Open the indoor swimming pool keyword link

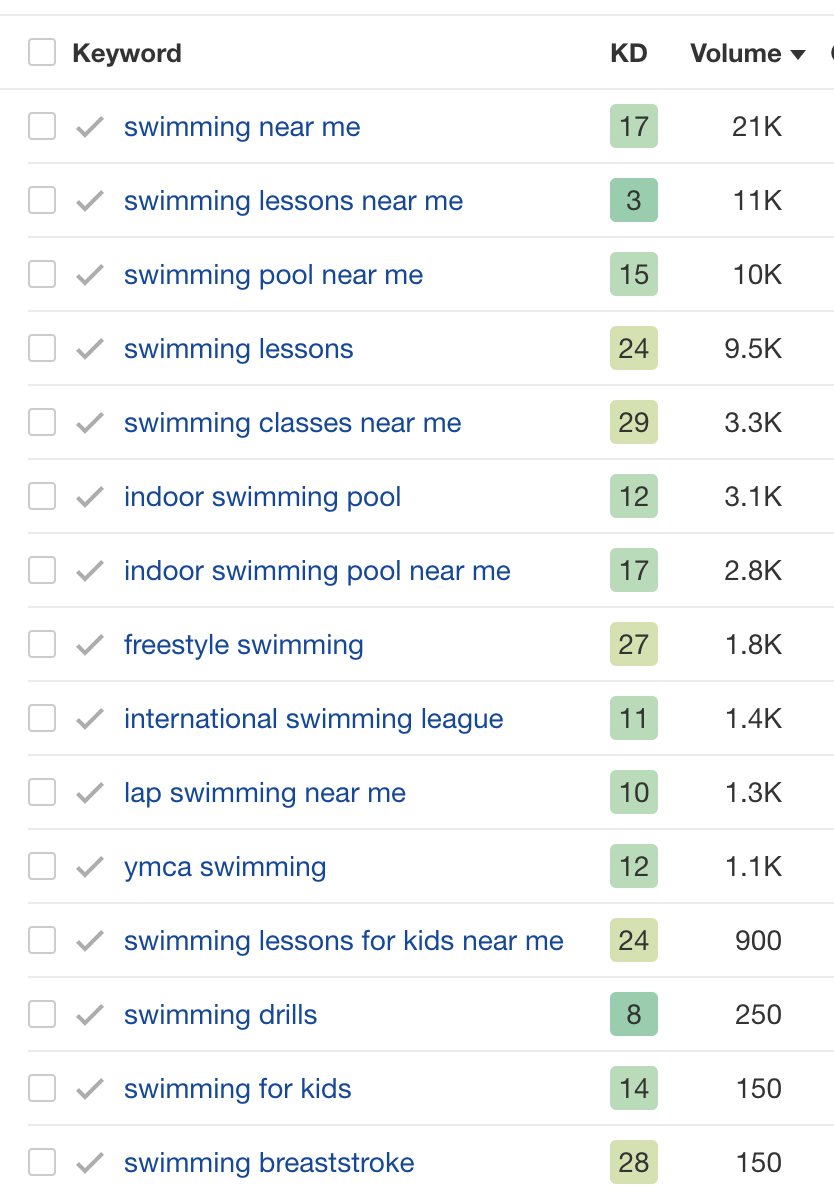[x=262, y=497]
